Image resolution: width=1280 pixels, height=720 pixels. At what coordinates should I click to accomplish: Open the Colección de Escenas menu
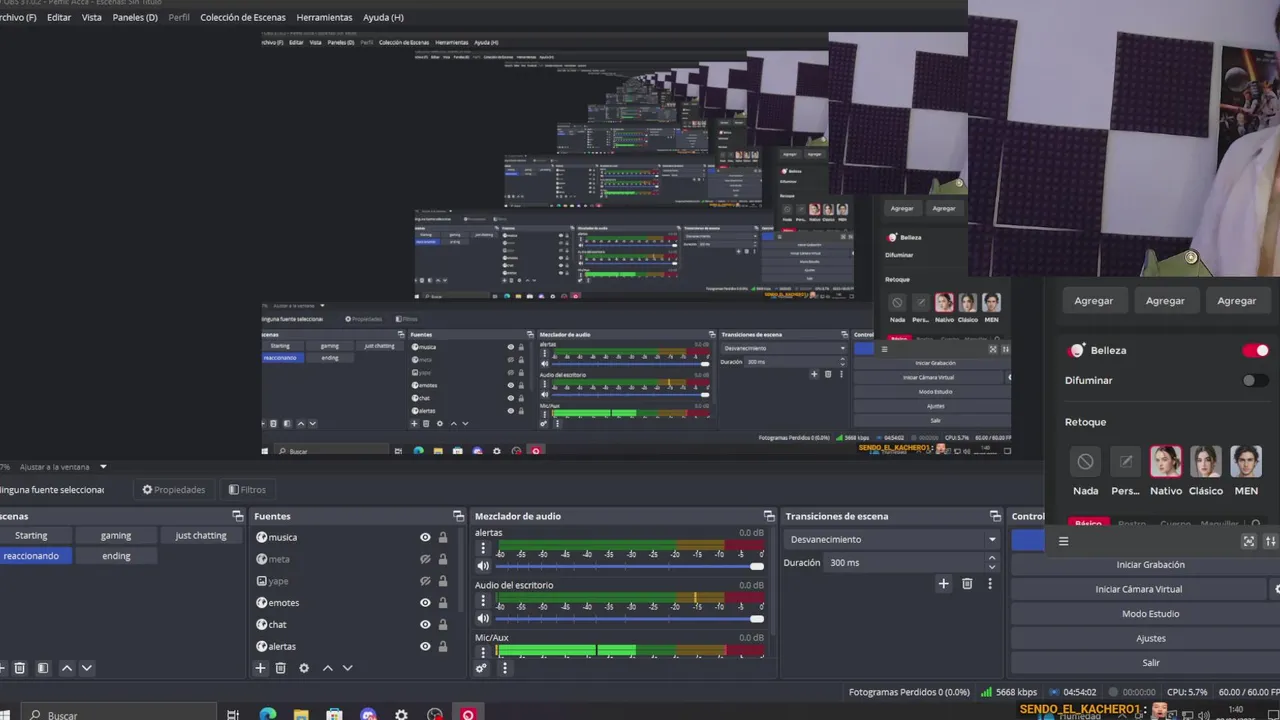(243, 17)
